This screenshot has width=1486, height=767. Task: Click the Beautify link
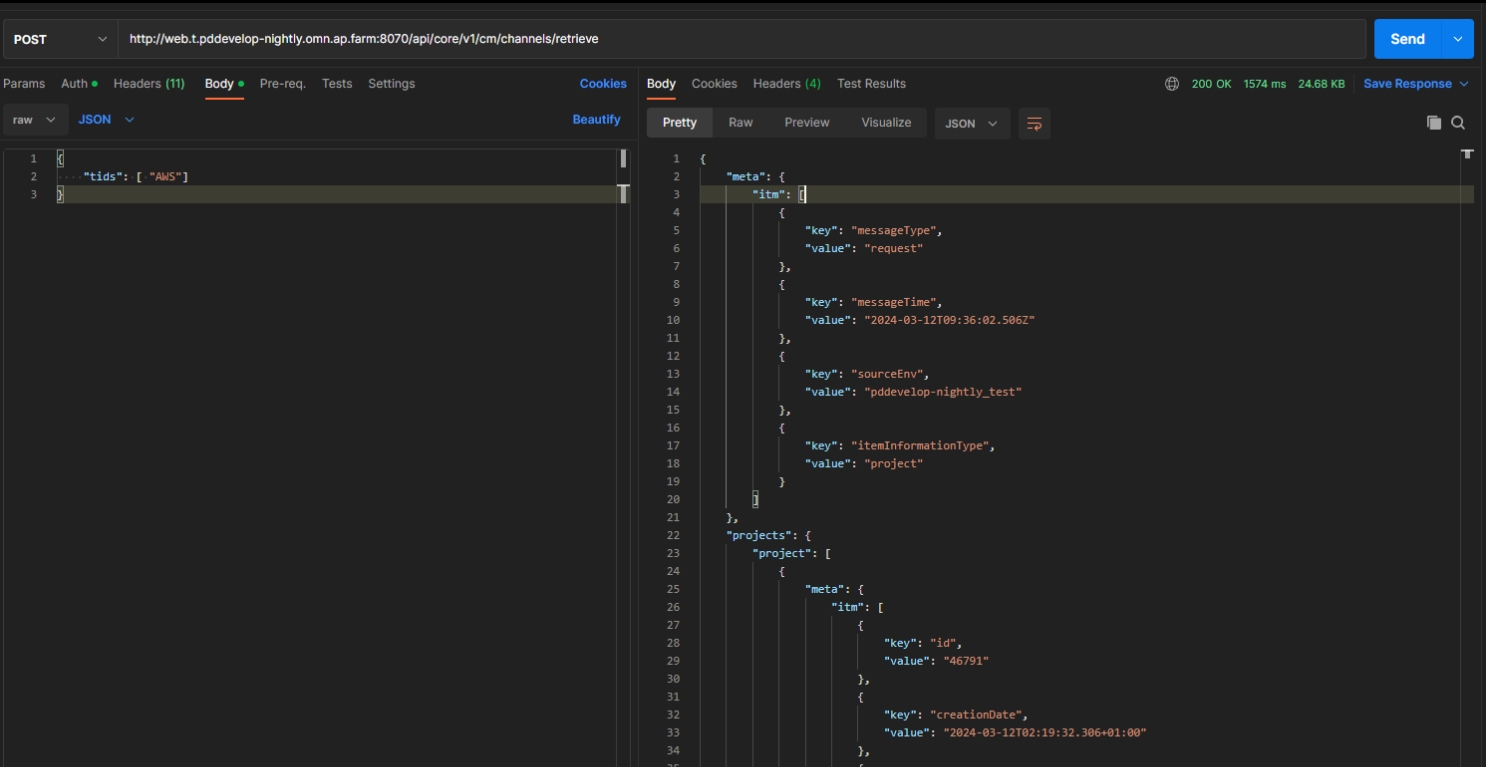[x=596, y=119]
